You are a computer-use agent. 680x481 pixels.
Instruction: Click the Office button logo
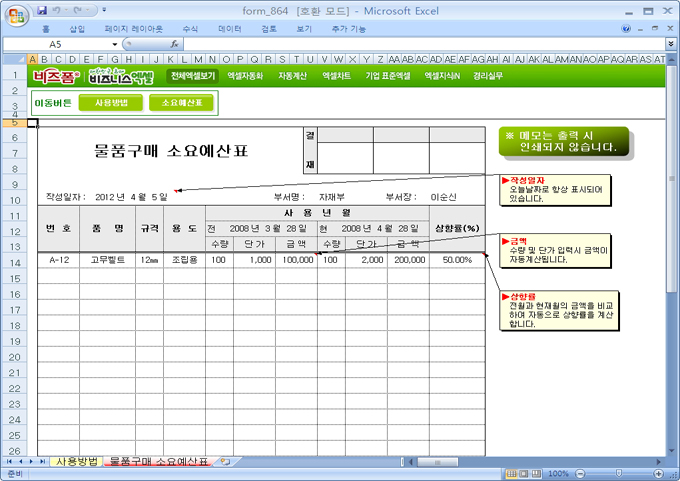click(14, 14)
